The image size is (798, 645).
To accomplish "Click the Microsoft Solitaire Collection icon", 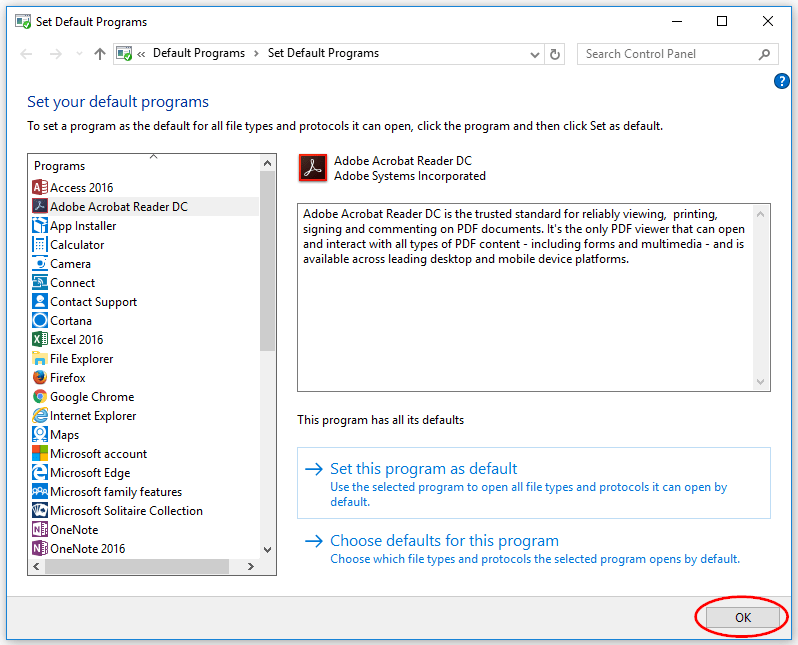I will click(x=40, y=511).
